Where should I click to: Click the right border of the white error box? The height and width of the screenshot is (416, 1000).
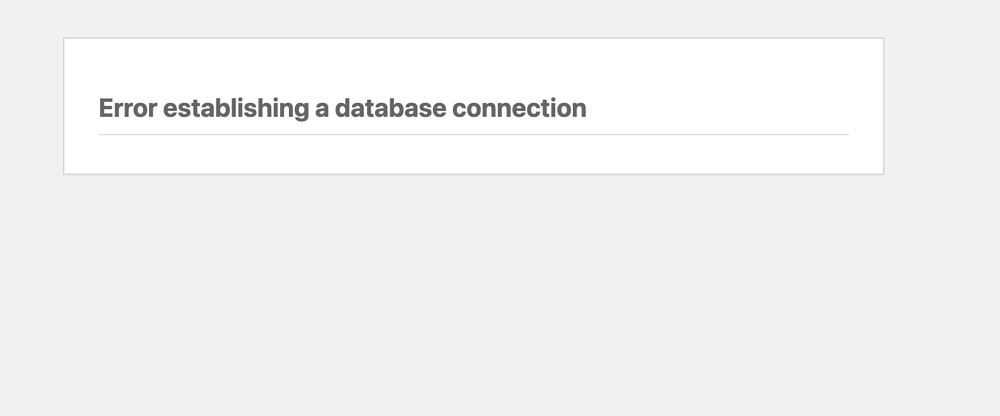(883, 106)
